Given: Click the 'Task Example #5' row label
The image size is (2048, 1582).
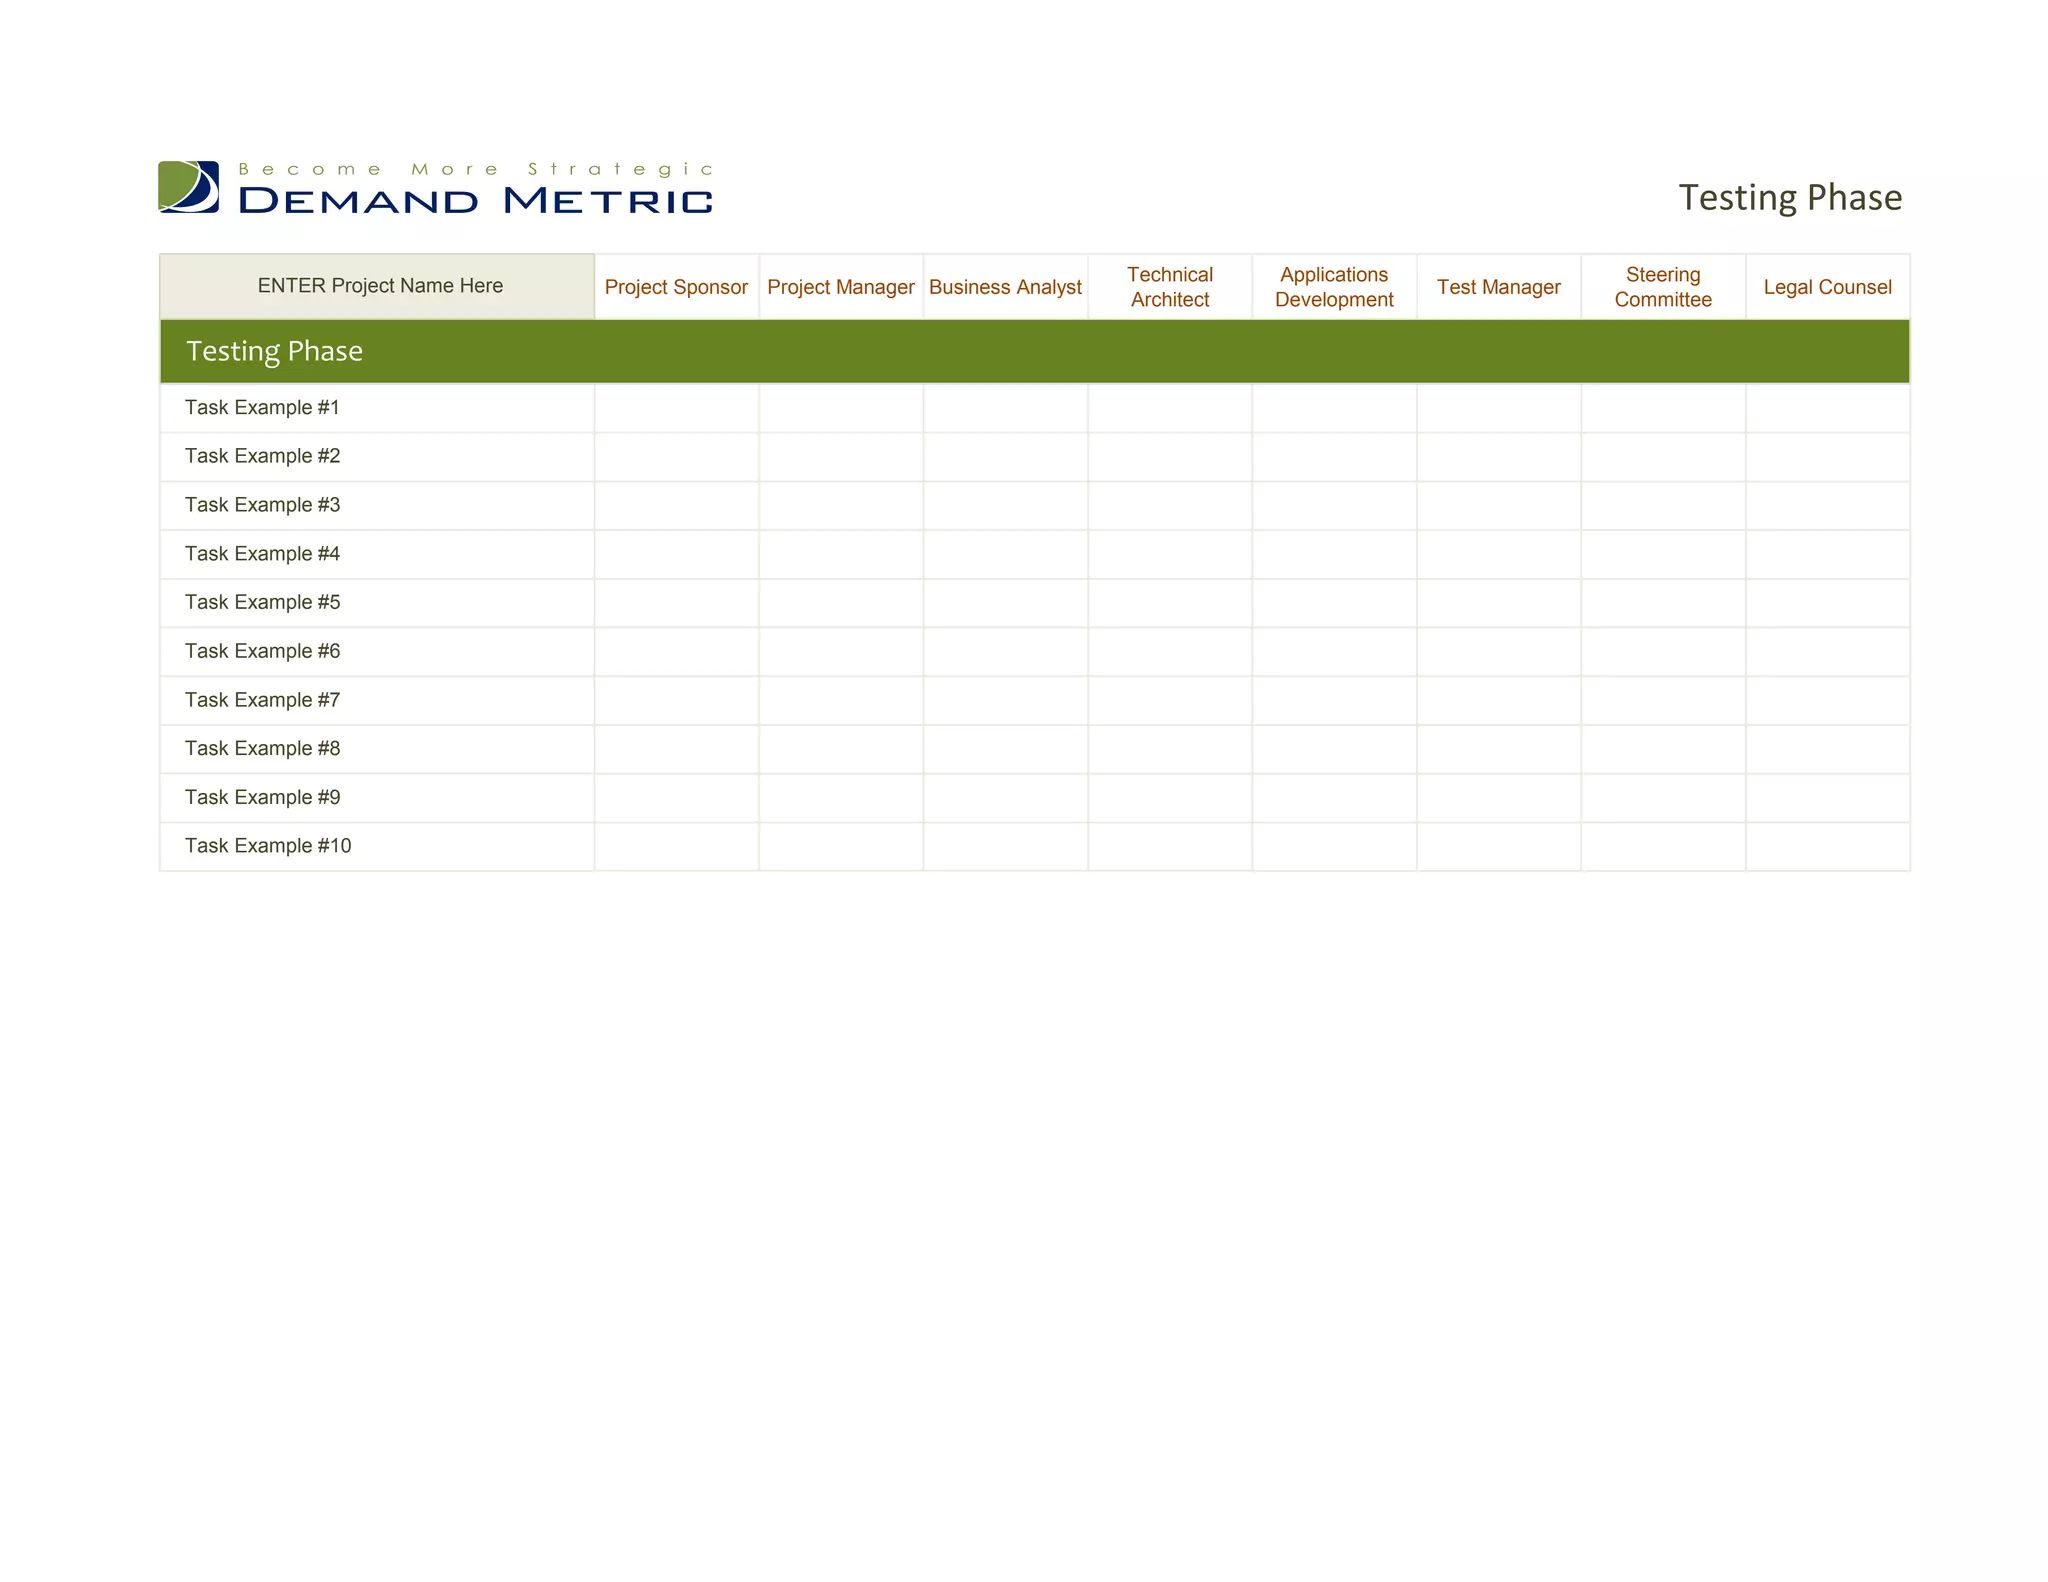Looking at the screenshot, I should point(262,602).
